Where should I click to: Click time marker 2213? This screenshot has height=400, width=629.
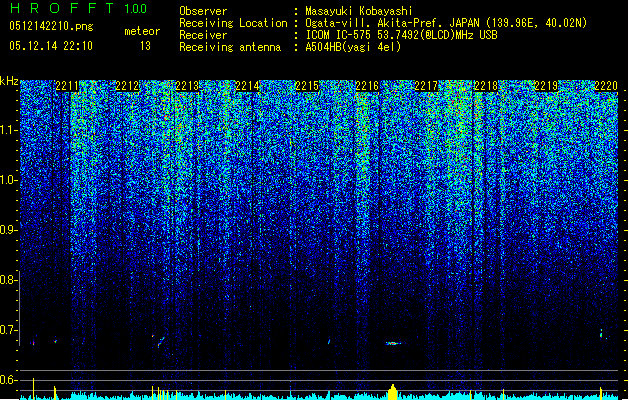point(187,86)
